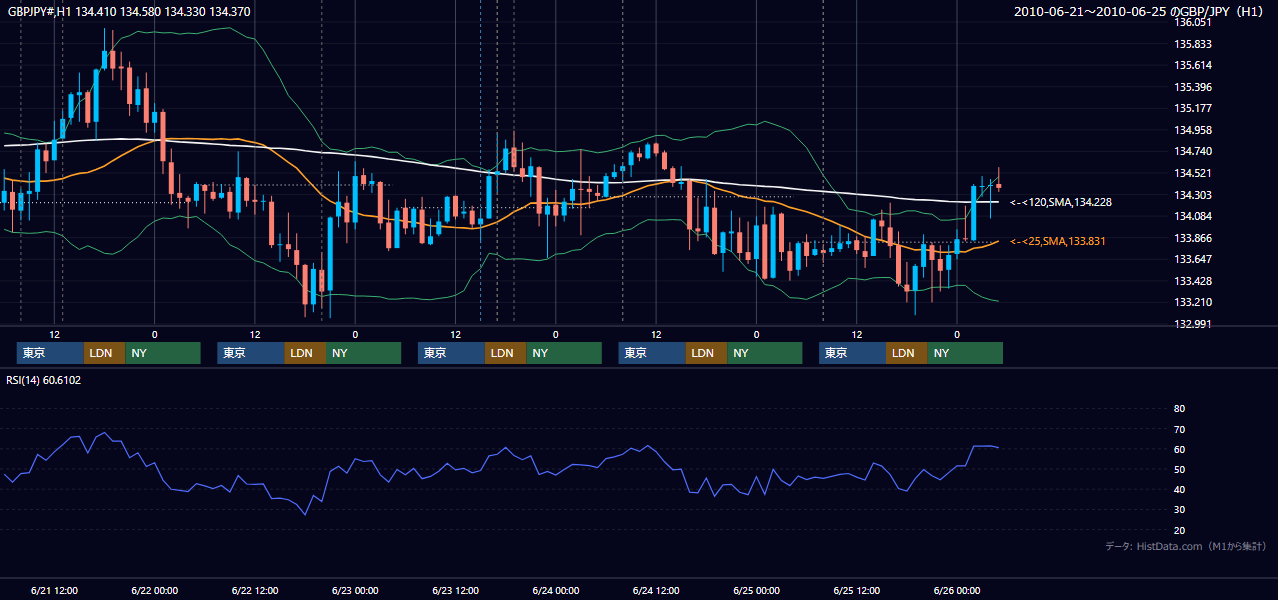Select the NY session block for 6/23
The image size is (1278, 600).
click(x=564, y=353)
